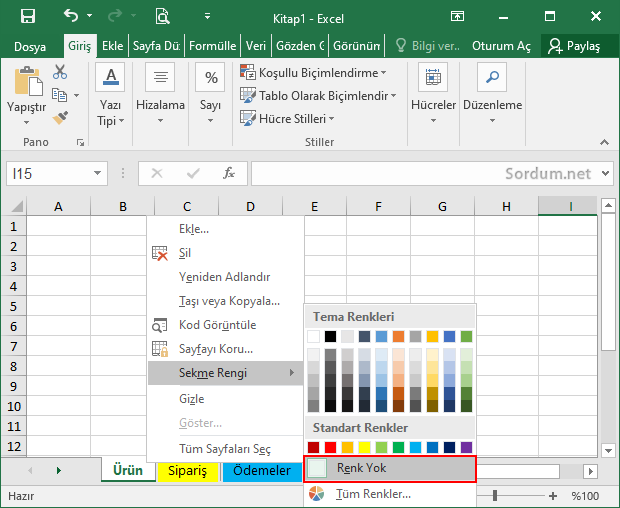Click the Format Painter brush icon
This screenshot has width=620, height=508.
tap(60, 118)
